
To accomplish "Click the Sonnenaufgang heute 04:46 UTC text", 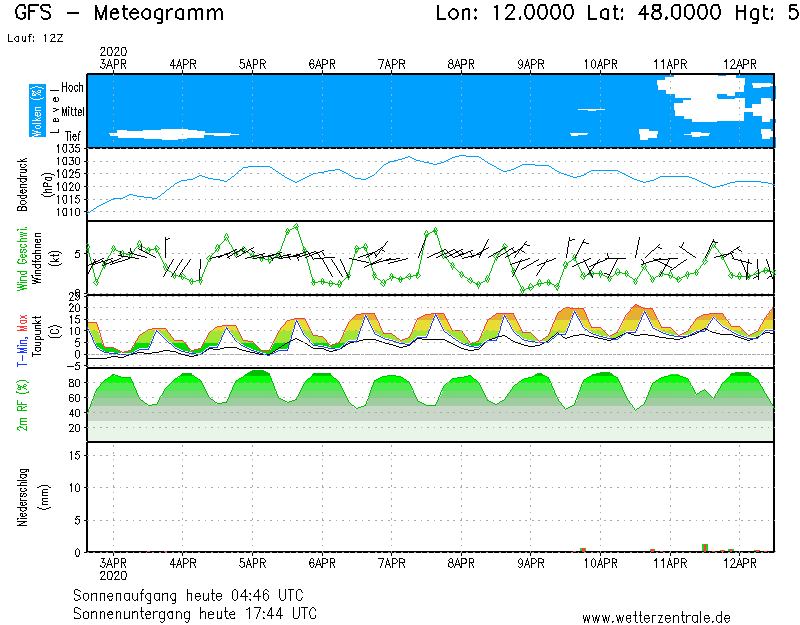I will coord(195,594).
